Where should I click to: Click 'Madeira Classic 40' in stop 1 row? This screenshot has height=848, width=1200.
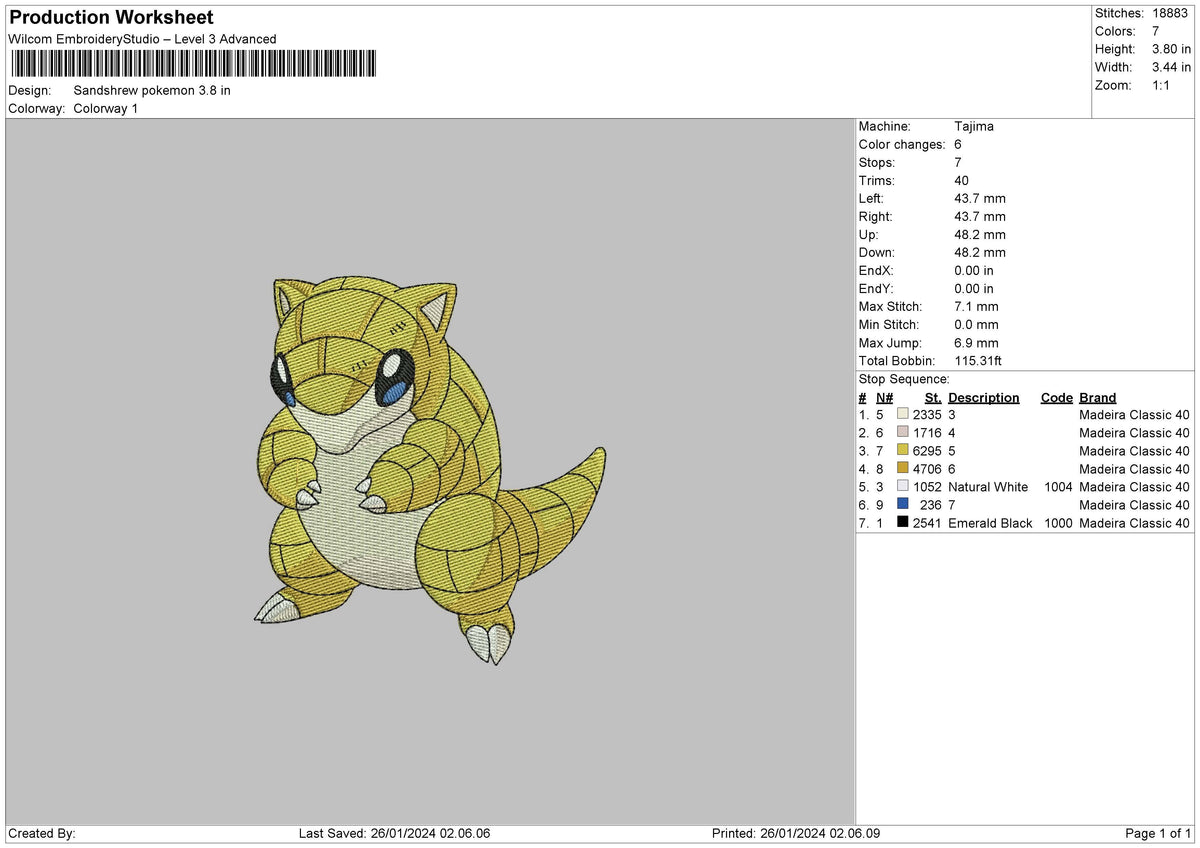click(1134, 415)
